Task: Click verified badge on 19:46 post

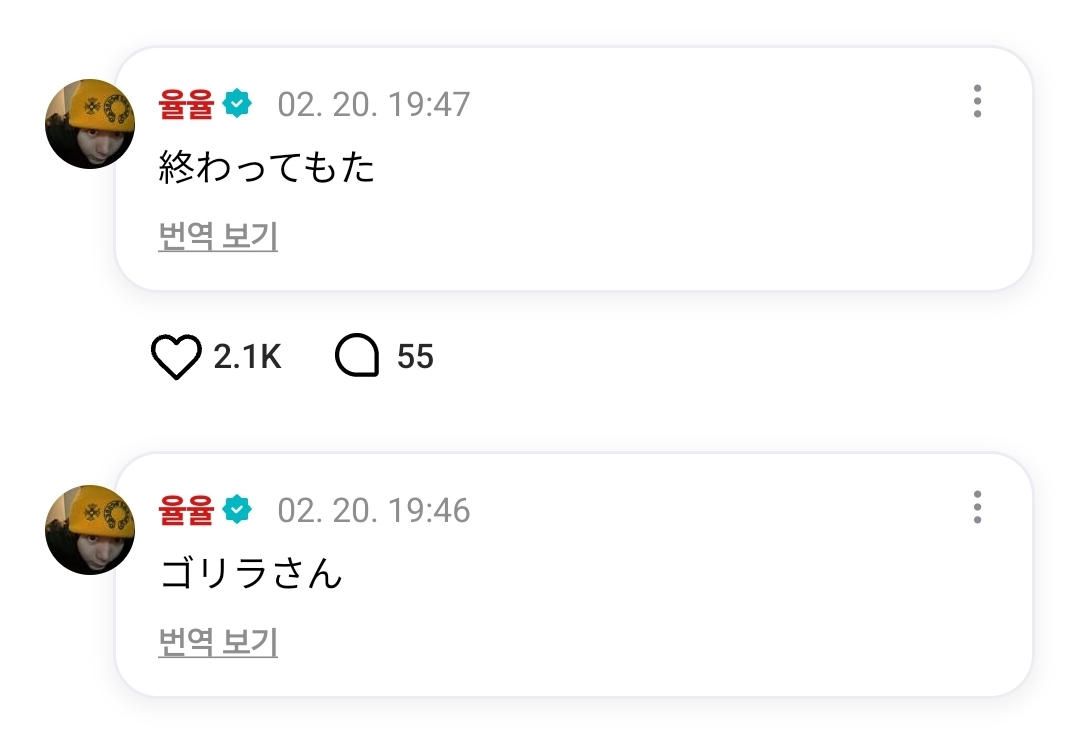Action: pyautogui.click(x=237, y=510)
